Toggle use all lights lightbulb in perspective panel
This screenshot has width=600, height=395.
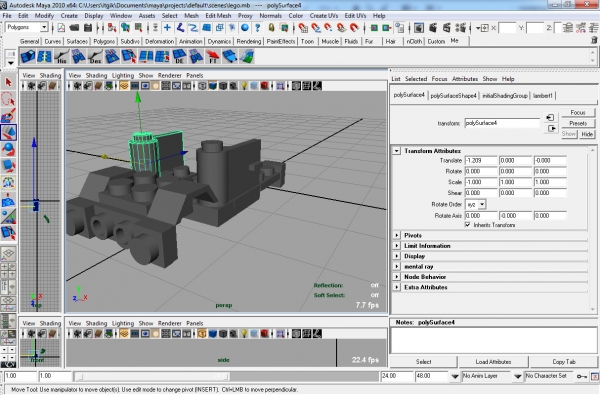click(x=244, y=86)
